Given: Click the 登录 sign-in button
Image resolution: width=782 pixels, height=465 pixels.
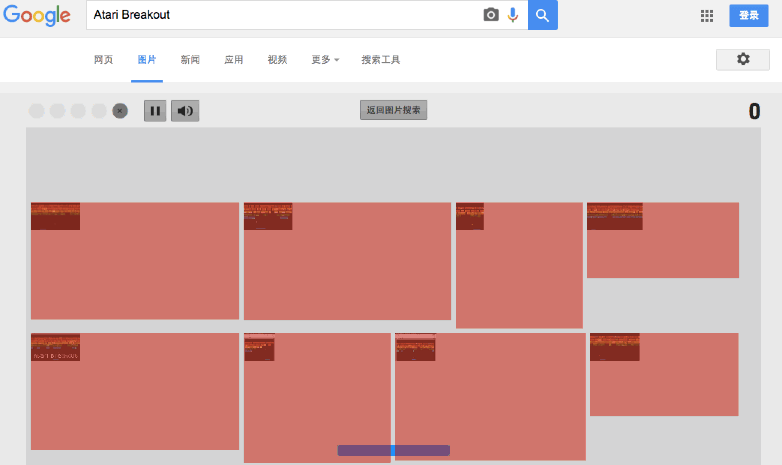Looking at the screenshot, I should [749, 15].
